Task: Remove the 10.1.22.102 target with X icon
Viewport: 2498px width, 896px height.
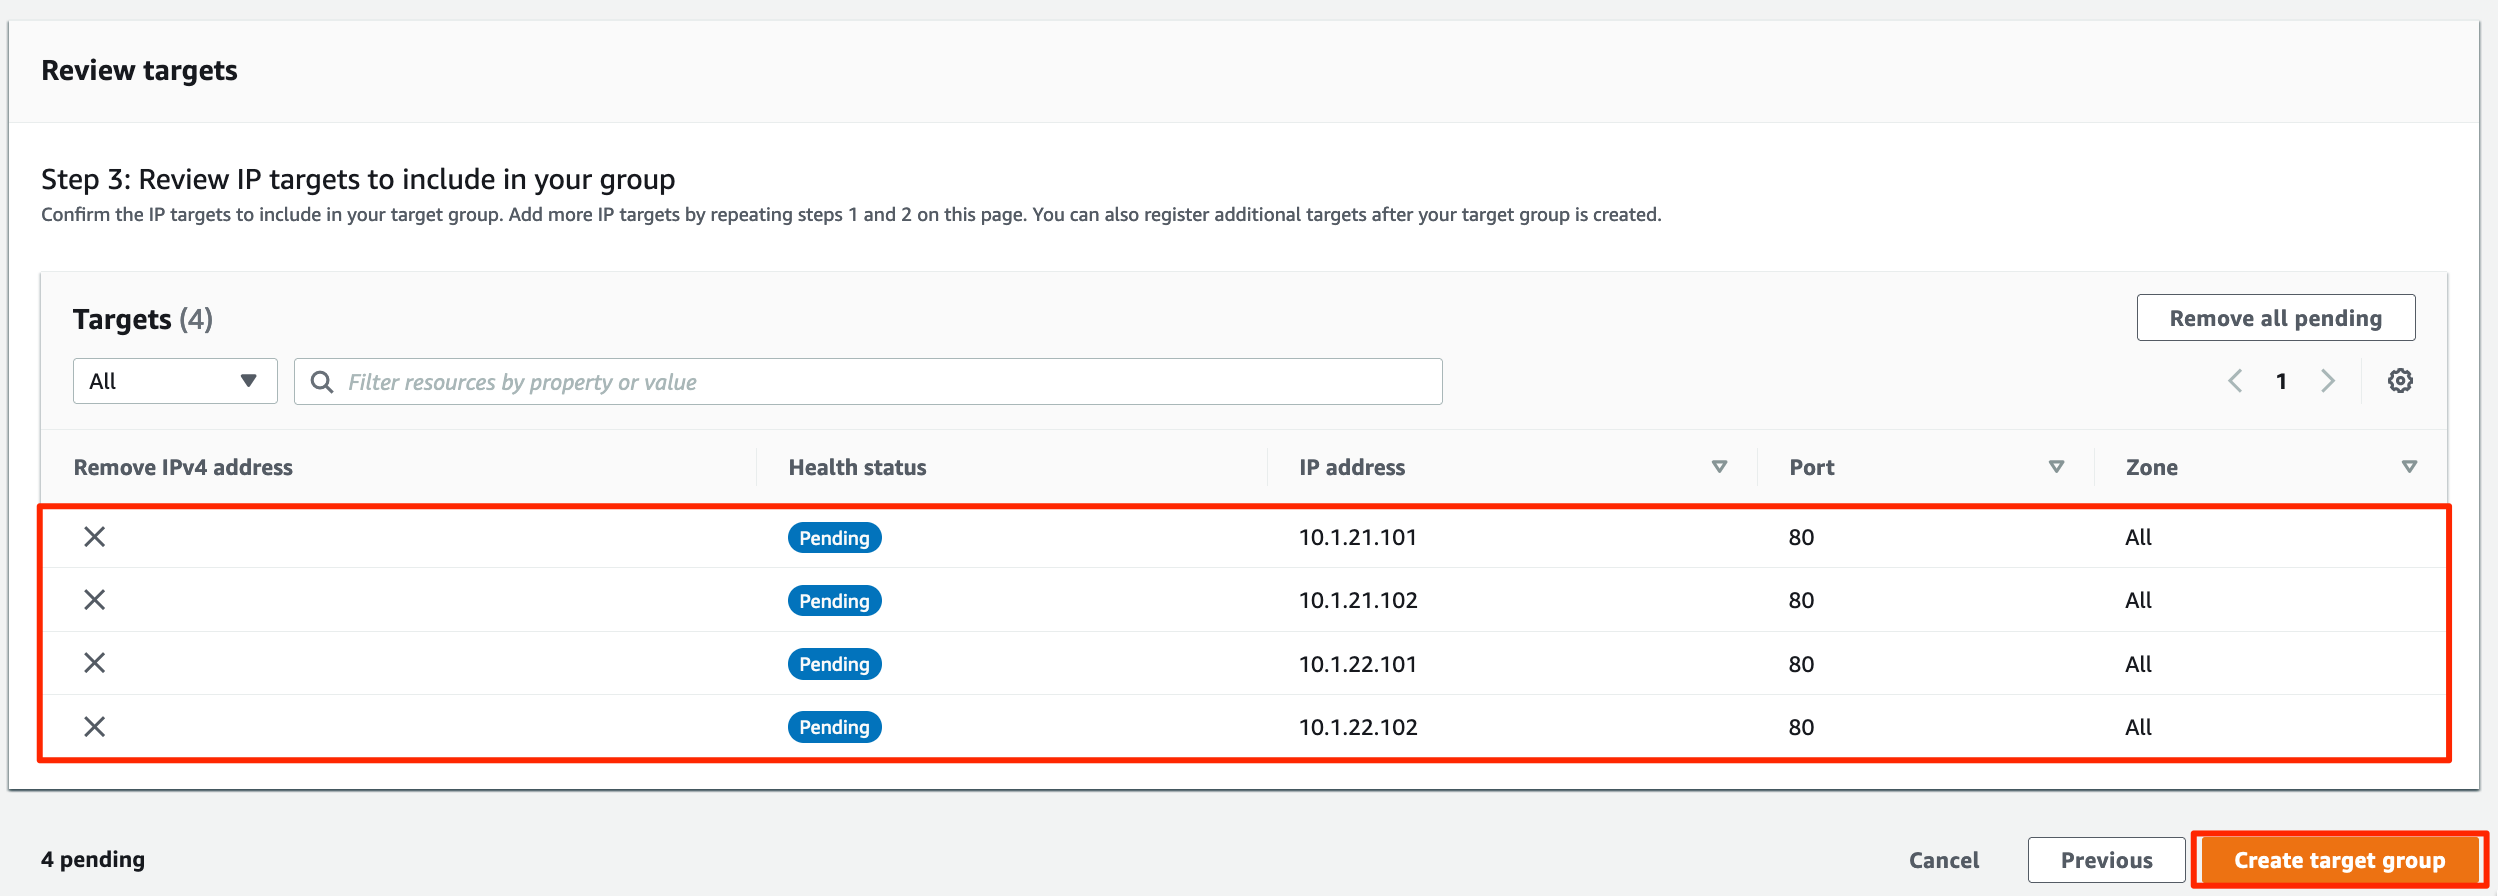Action: click(94, 727)
